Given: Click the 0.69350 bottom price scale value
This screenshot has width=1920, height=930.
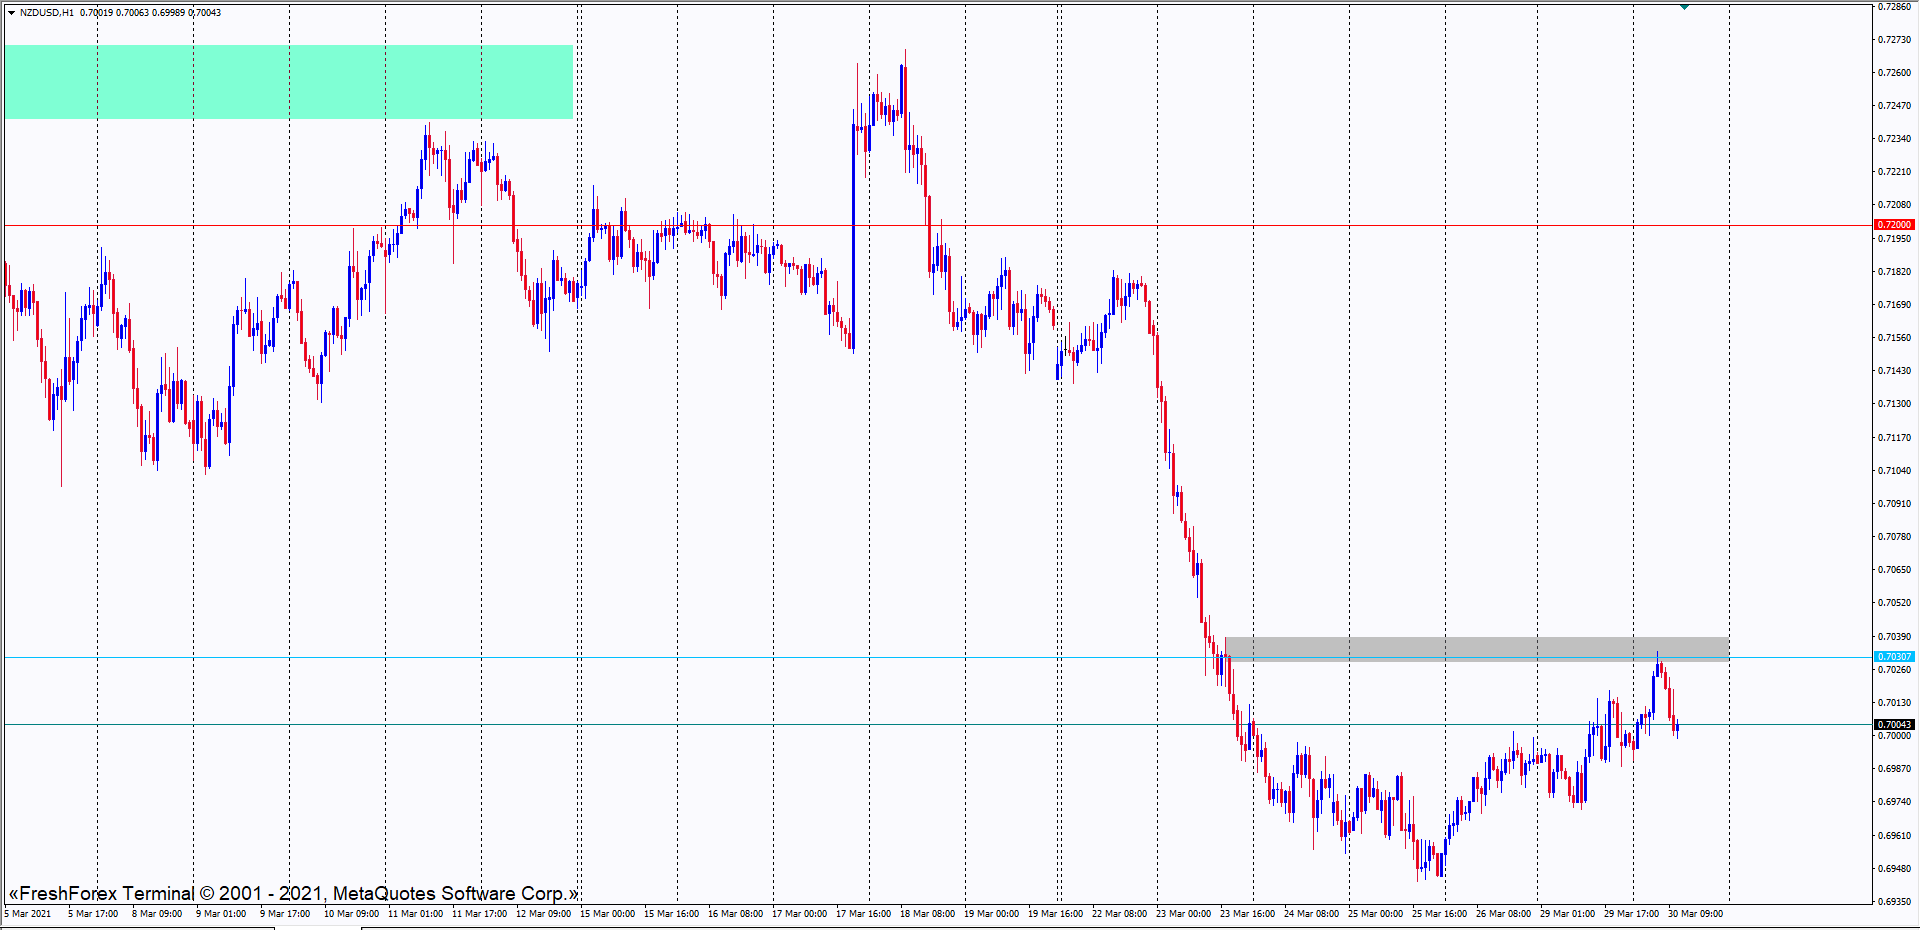Looking at the screenshot, I should [x=1893, y=901].
